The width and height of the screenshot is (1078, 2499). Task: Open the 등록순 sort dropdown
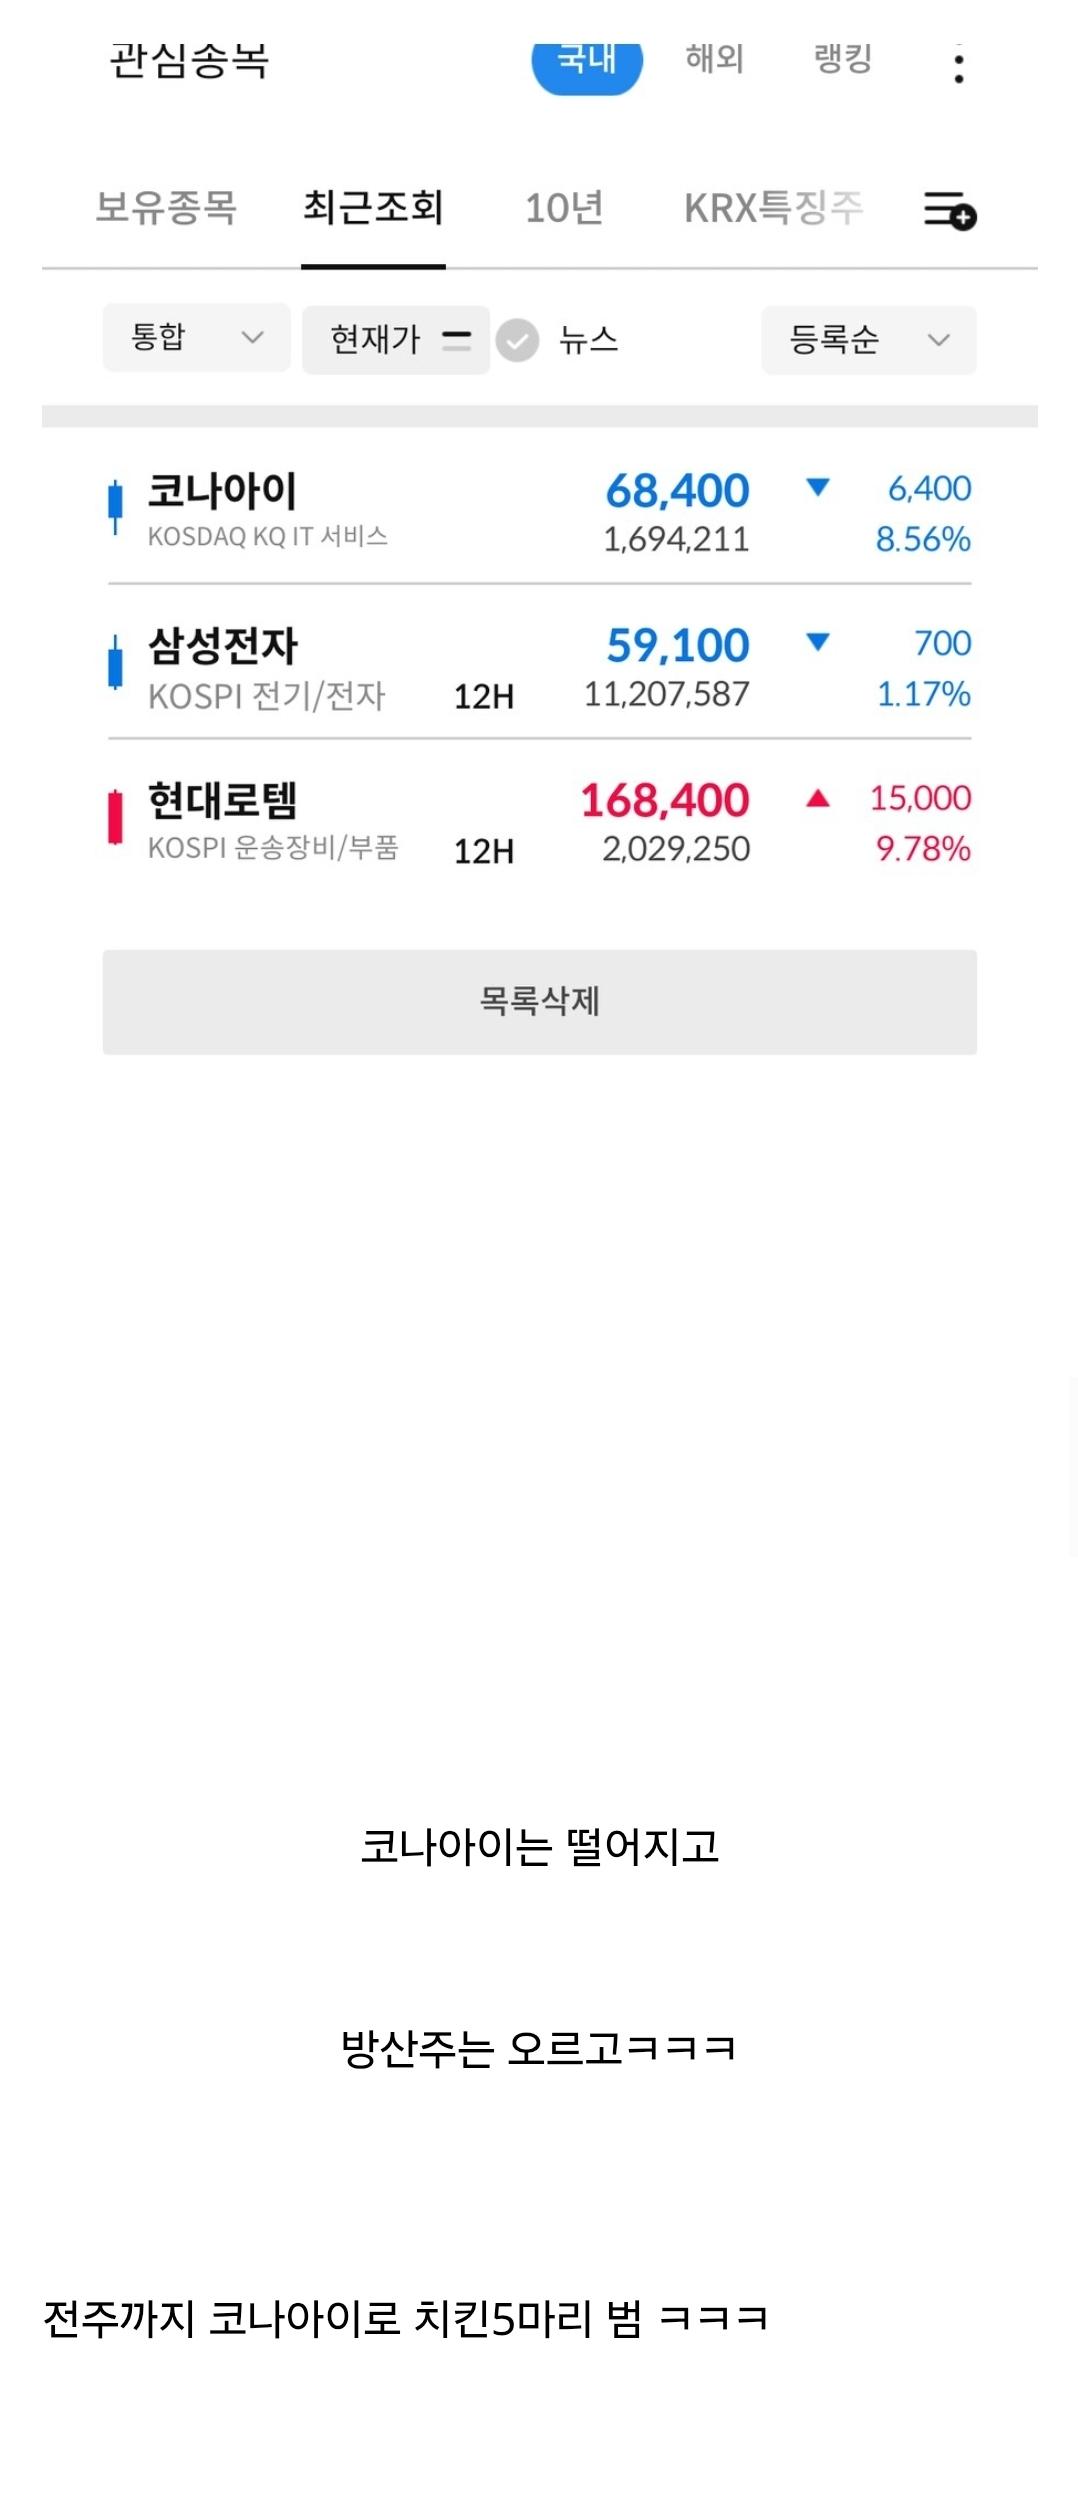[x=869, y=340]
